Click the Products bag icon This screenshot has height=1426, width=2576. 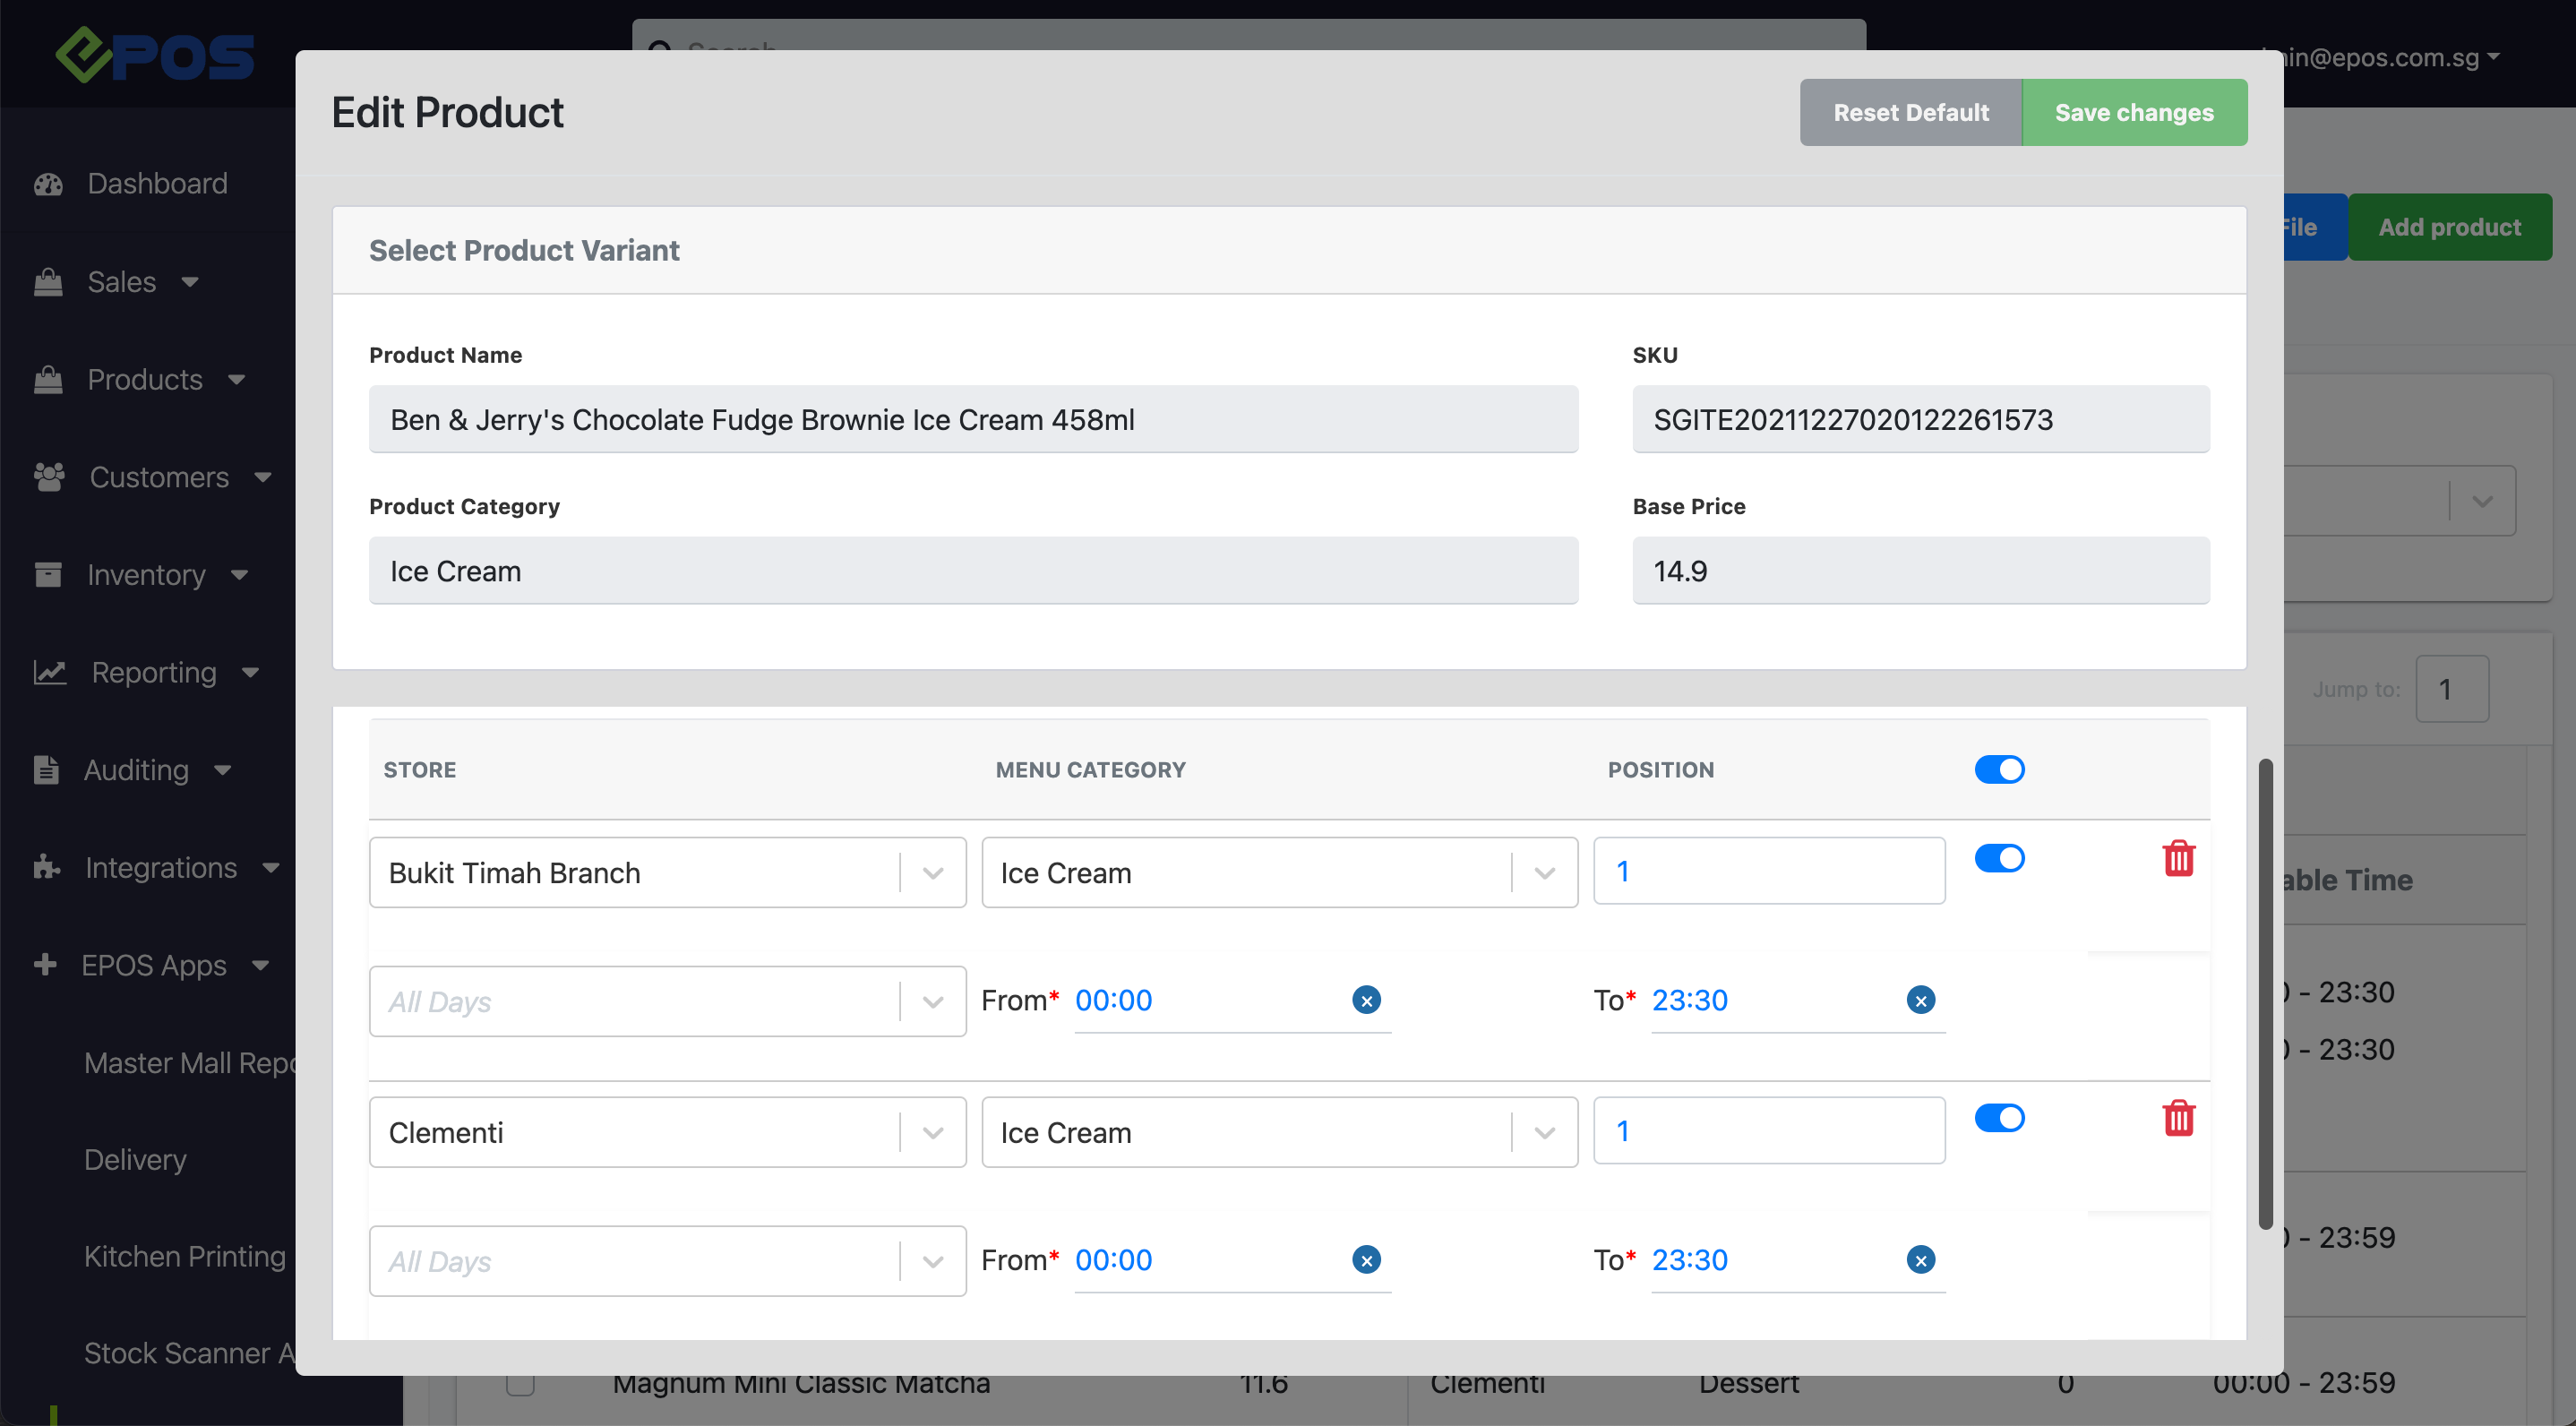pos(48,380)
